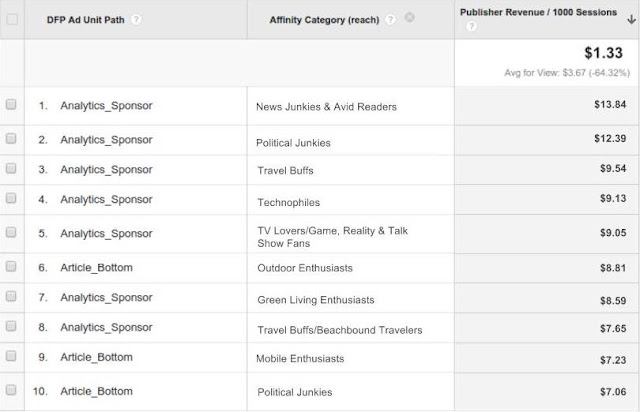Tick the checkbox for row 10
The width and height of the screenshot is (640, 412).
point(11,390)
